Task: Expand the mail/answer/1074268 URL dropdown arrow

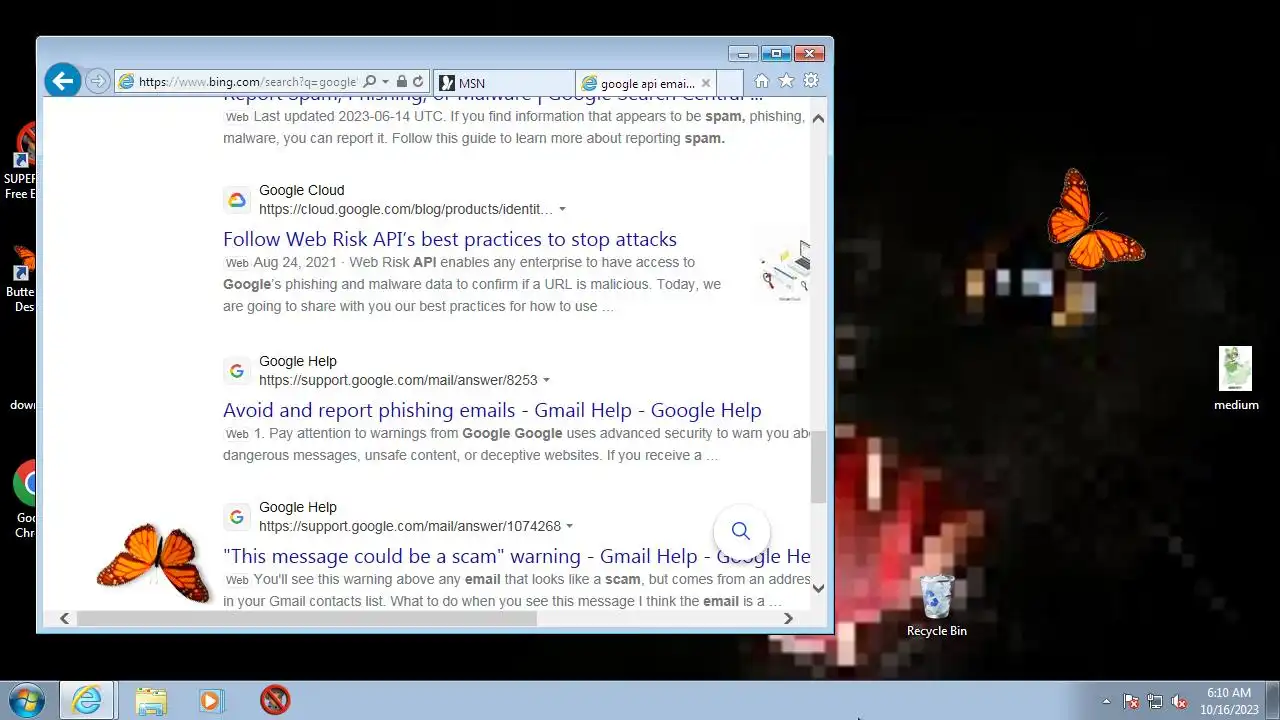Action: [570, 526]
